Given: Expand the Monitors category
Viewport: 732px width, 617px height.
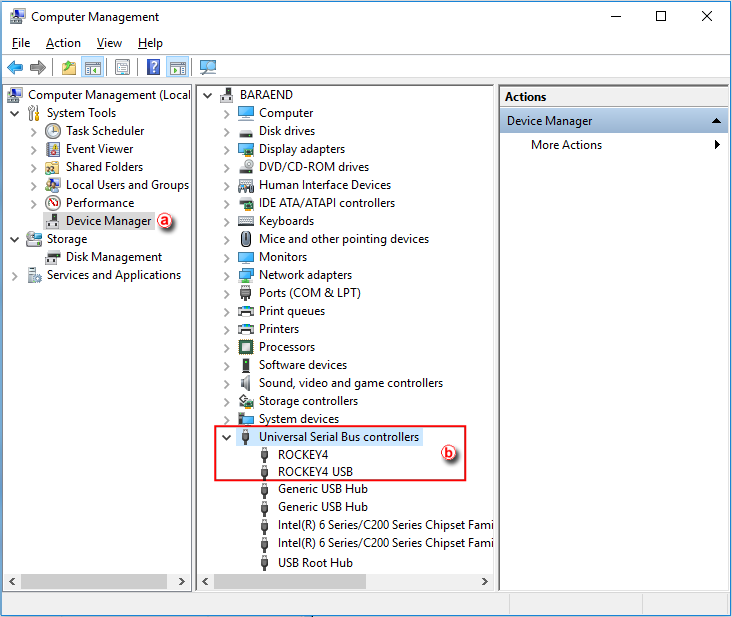Looking at the screenshot, I should 226,258.
